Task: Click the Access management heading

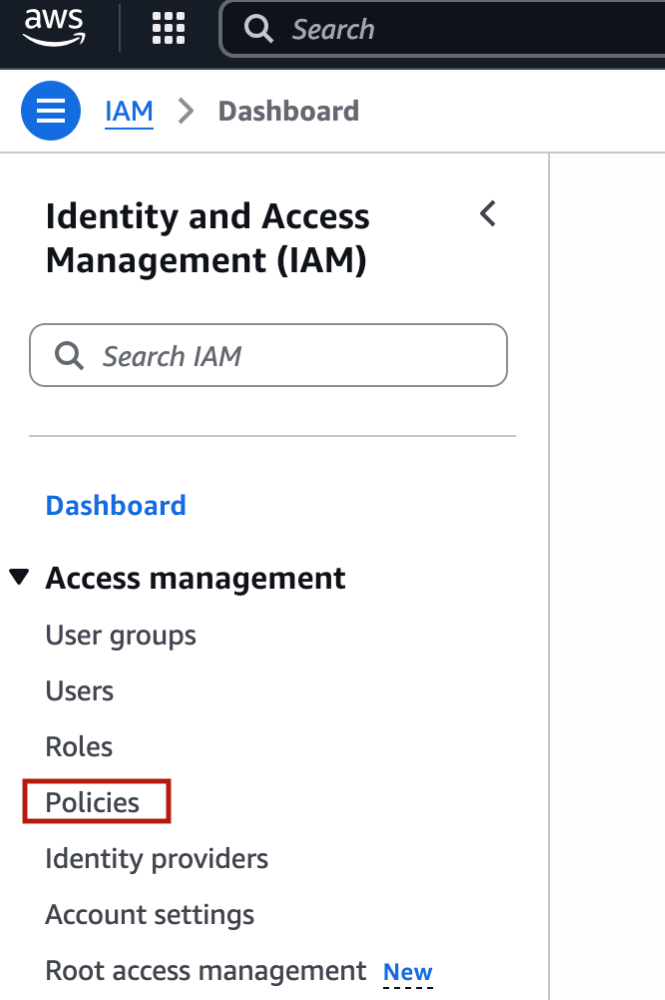Action: pyautogui.click(x=195, y=578)
